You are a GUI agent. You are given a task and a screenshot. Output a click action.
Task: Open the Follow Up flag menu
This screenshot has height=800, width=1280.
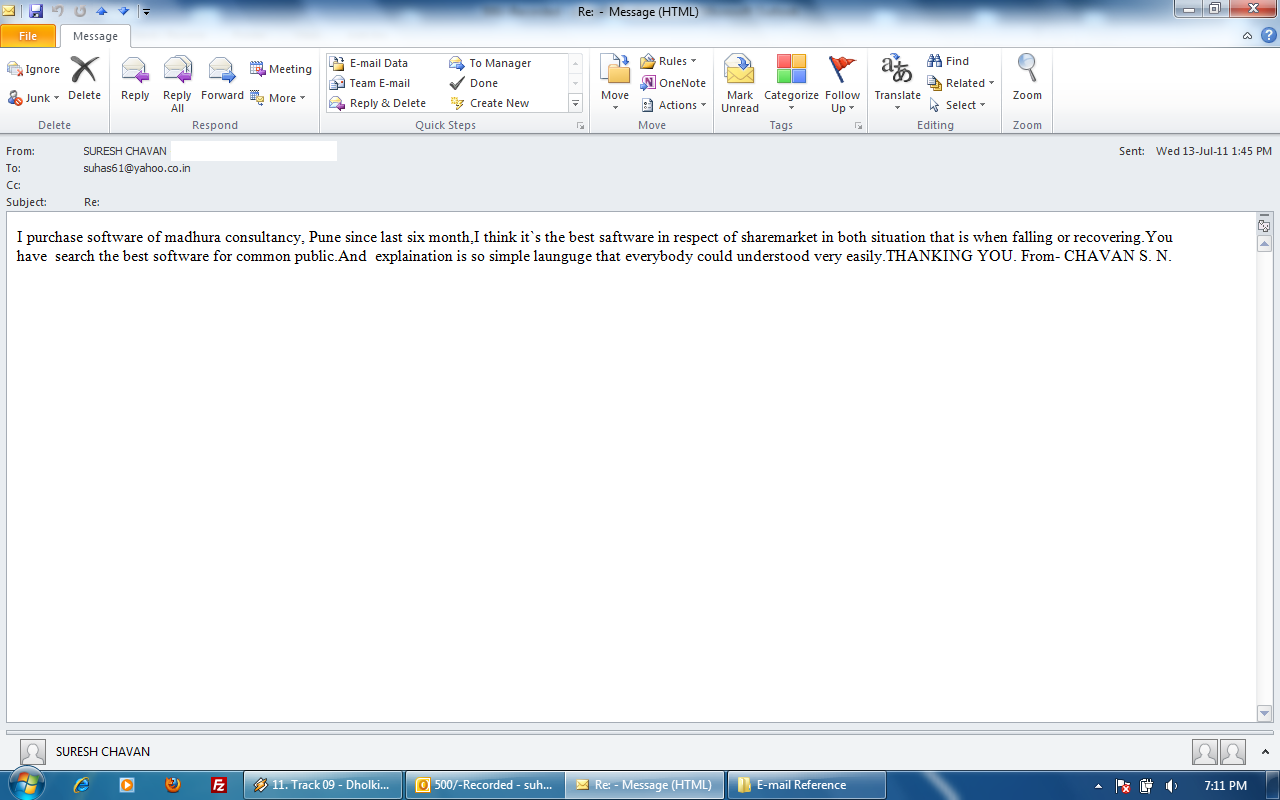click(x=842, y=84)
